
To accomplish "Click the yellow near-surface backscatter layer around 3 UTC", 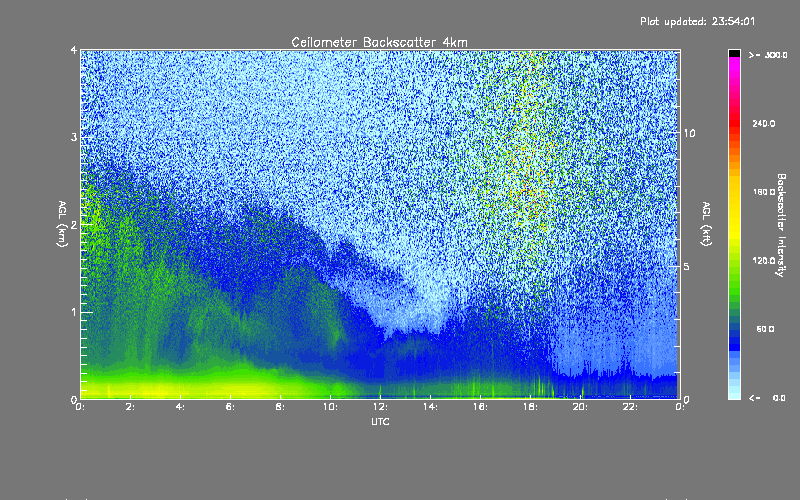I will (156, 389).
